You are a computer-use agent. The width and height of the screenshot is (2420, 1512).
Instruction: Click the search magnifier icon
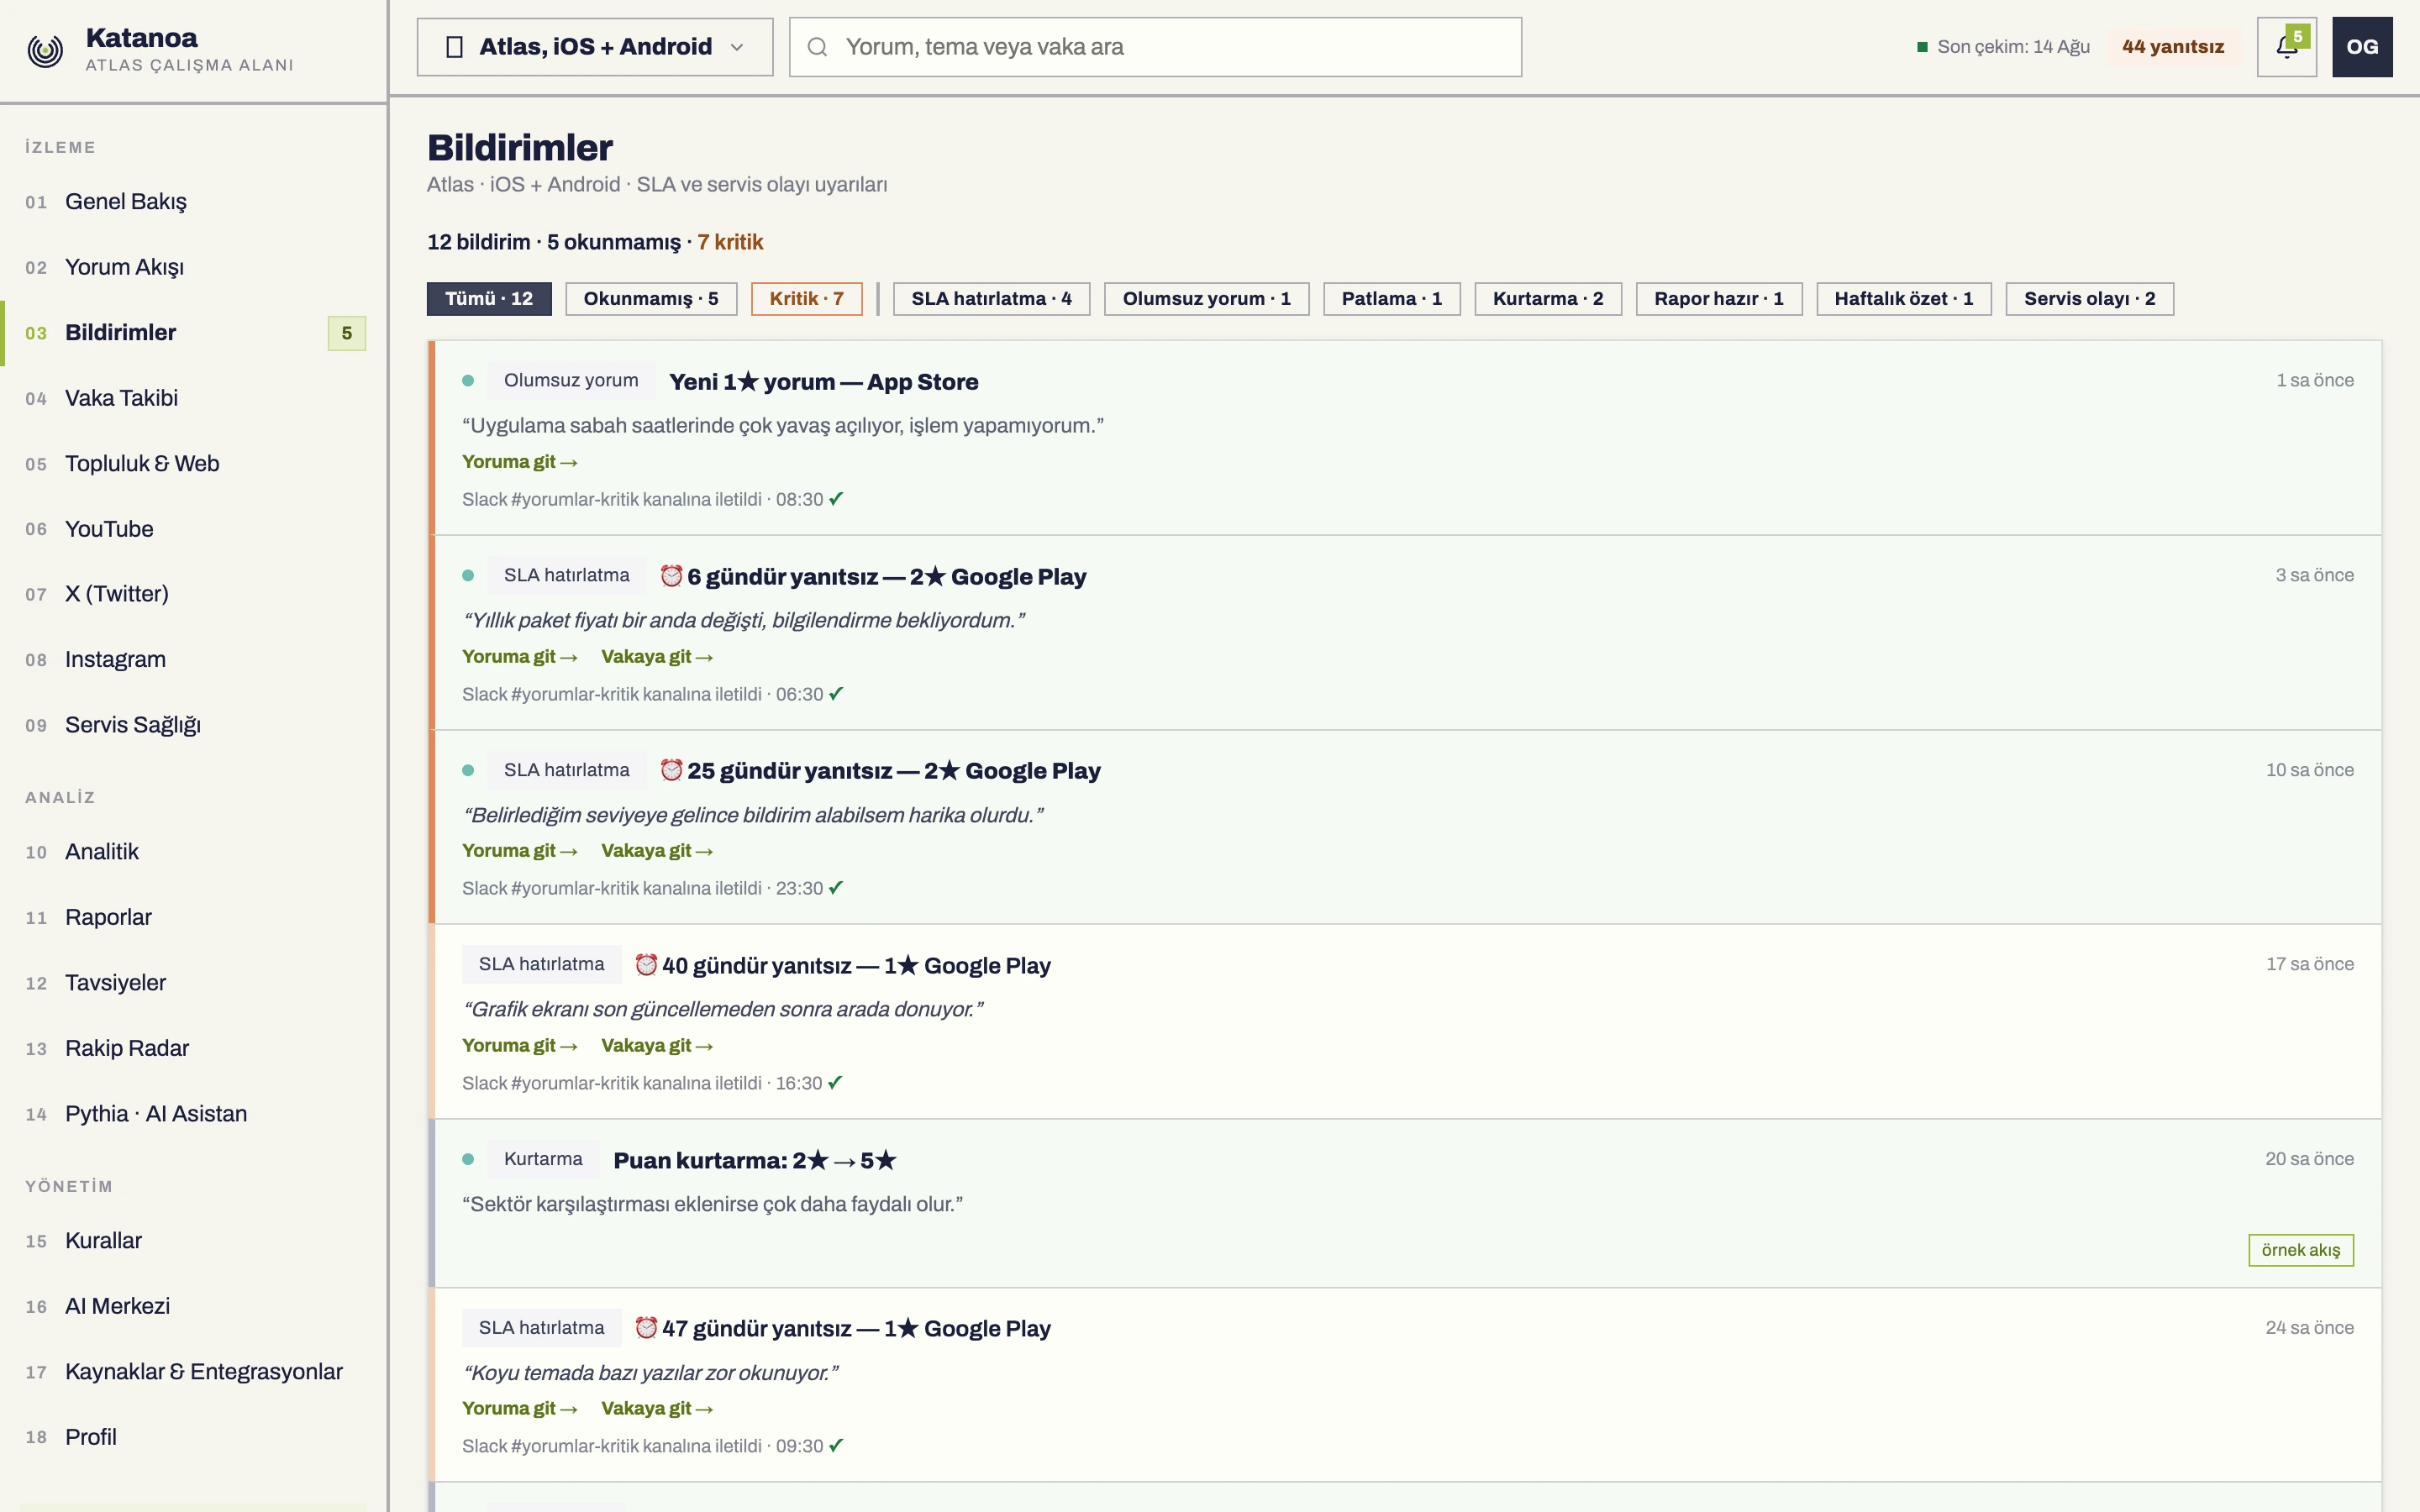(x=817, y=47)
